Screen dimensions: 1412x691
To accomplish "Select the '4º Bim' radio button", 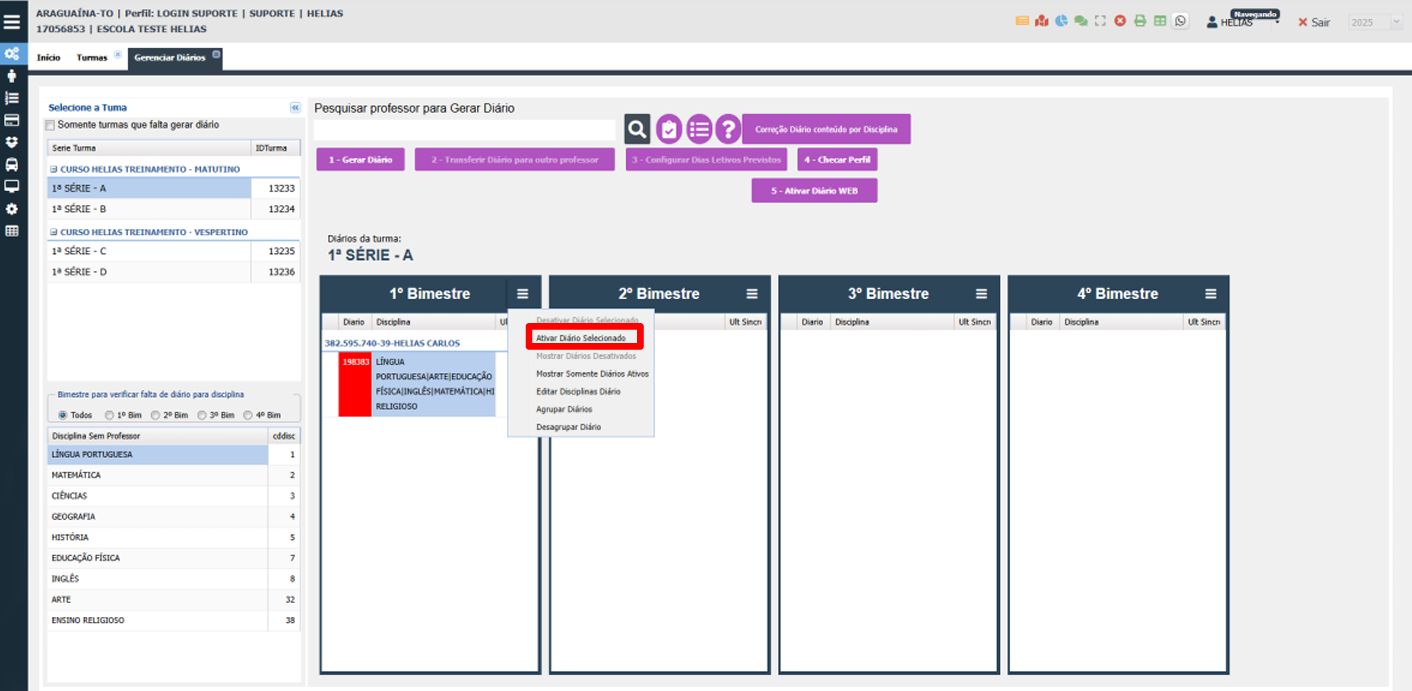I will click(248, 415).
